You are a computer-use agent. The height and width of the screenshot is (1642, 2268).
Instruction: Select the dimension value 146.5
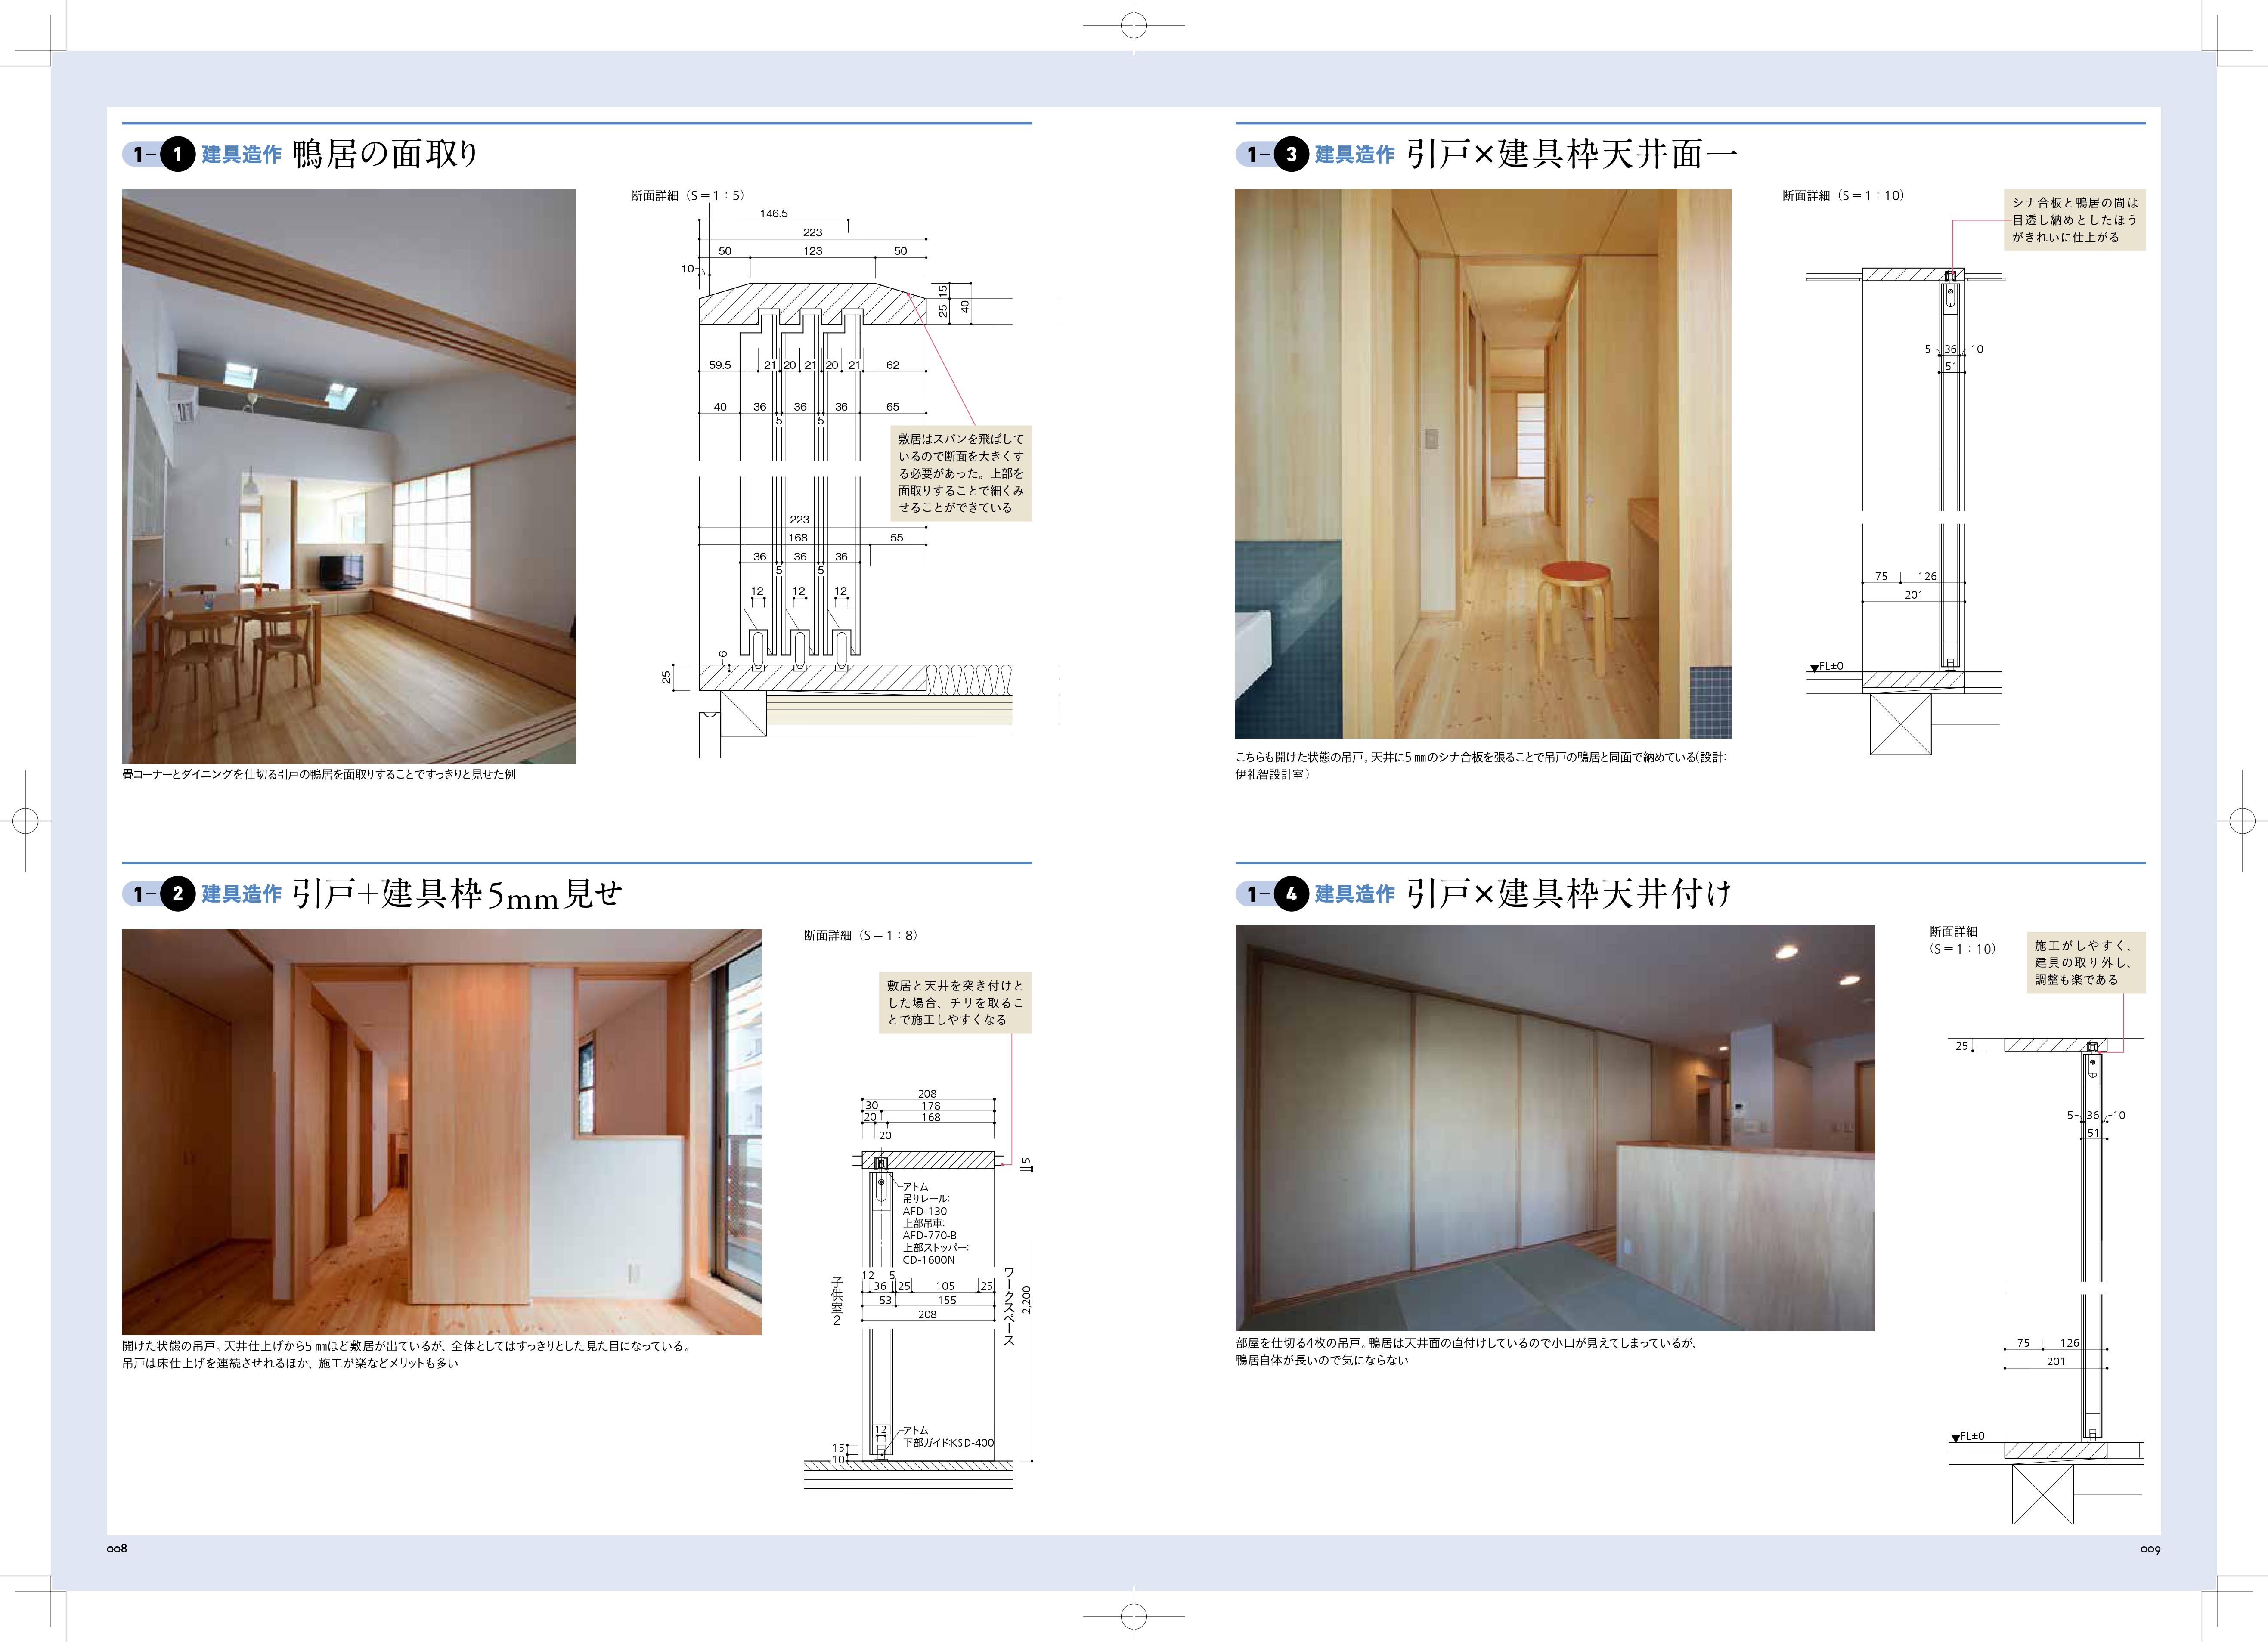[x=774, y=214]
